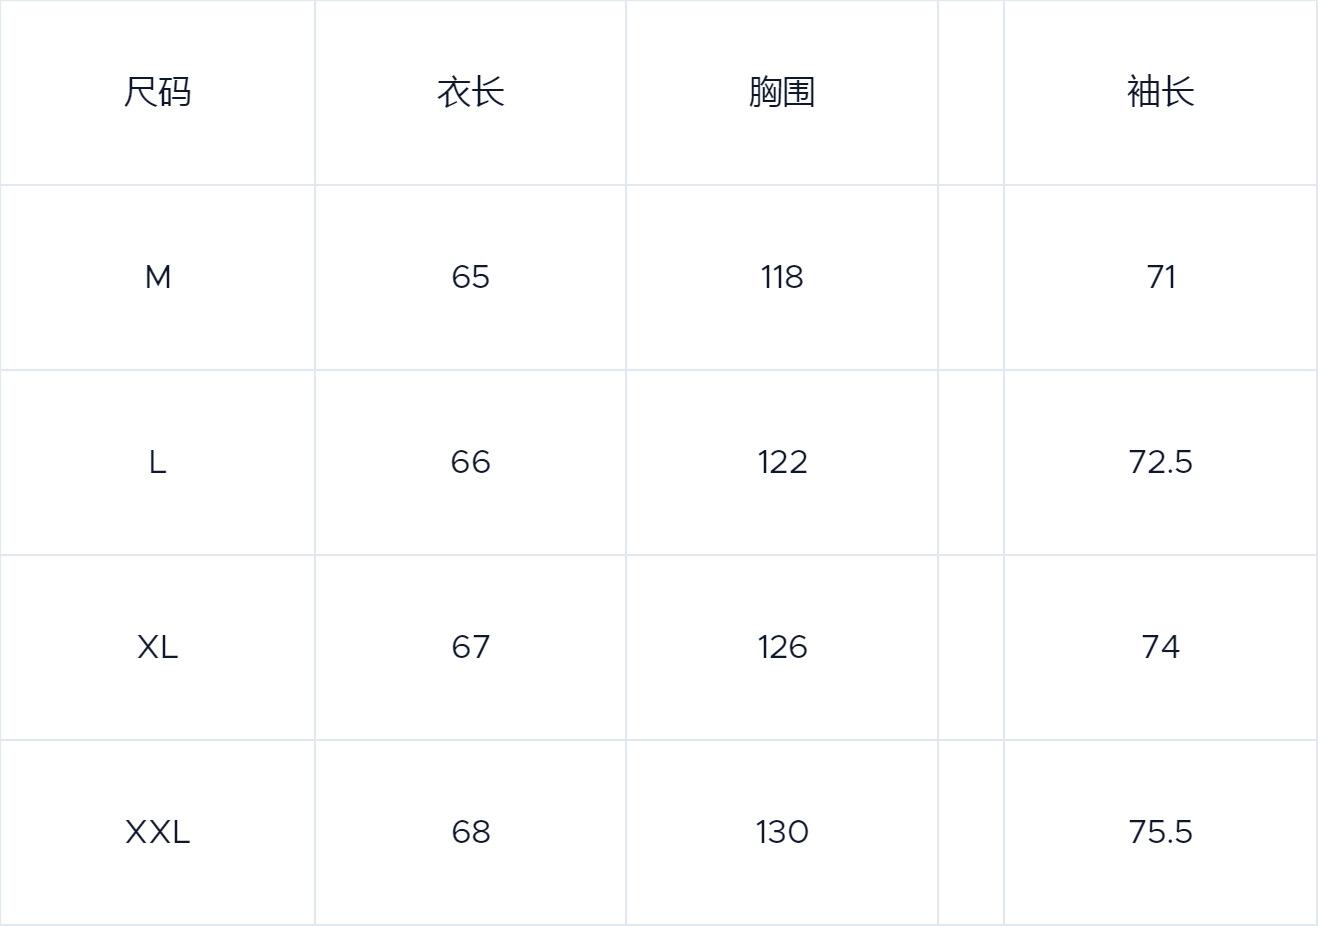Screen dimensions: 1318x926
Task: Click the XL size row label
Action: tap(157, 647)
